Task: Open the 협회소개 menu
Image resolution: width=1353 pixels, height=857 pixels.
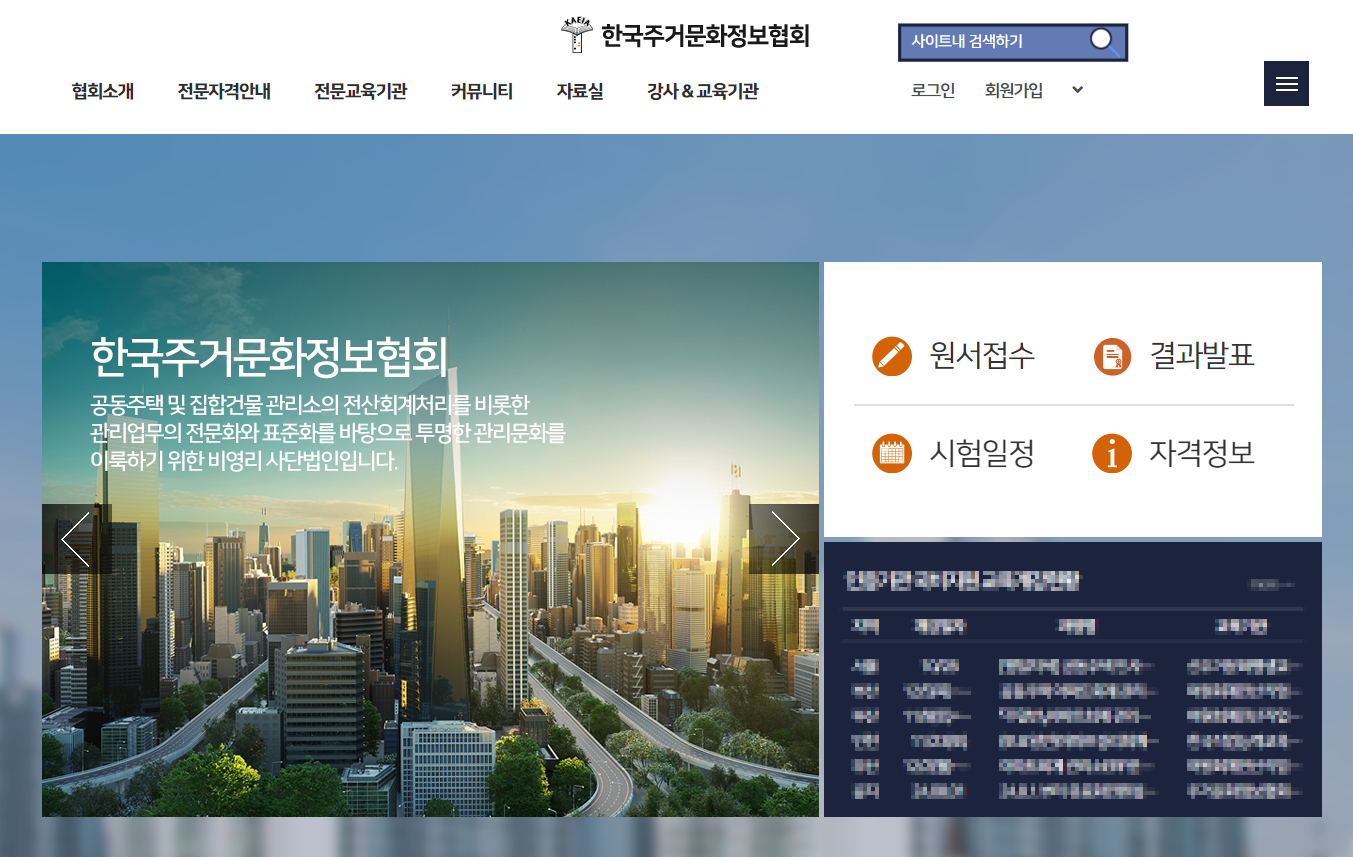Action: pos(103,92)
